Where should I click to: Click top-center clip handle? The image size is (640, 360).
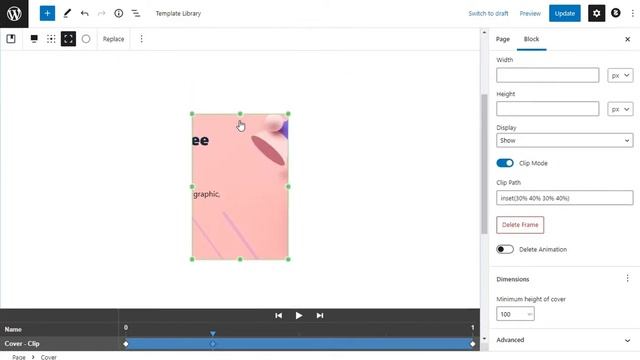[x=240, y=114]
